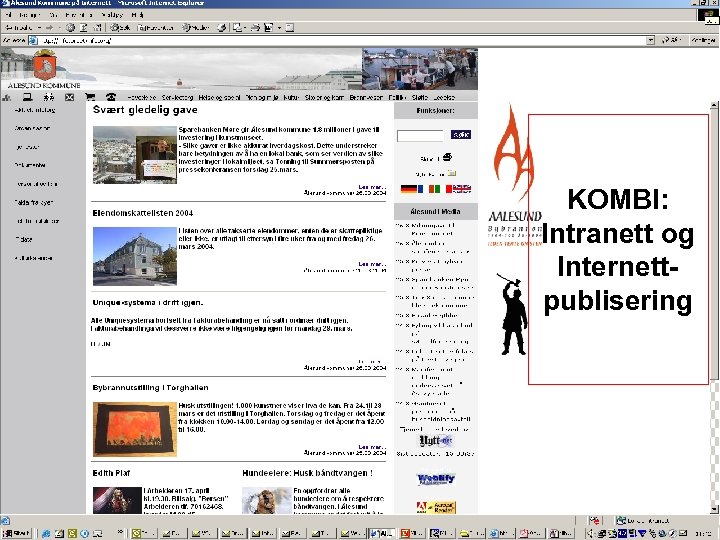Click the telephone icon in the site icon row
This screenshot has height=540, width=720.
[x=111, y=97]
